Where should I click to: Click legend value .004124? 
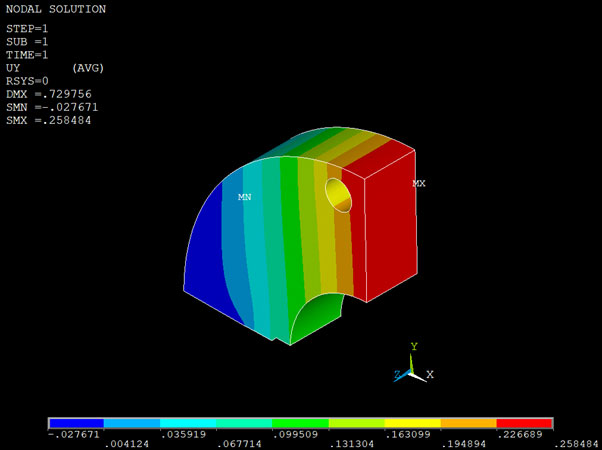tap(127, 444)
